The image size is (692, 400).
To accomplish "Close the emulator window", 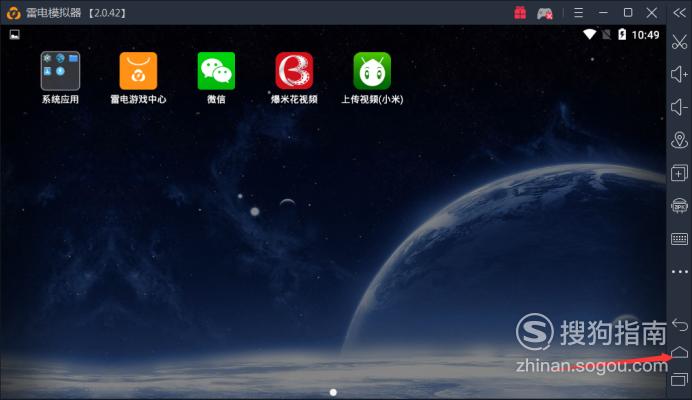I will coord(652,12).
